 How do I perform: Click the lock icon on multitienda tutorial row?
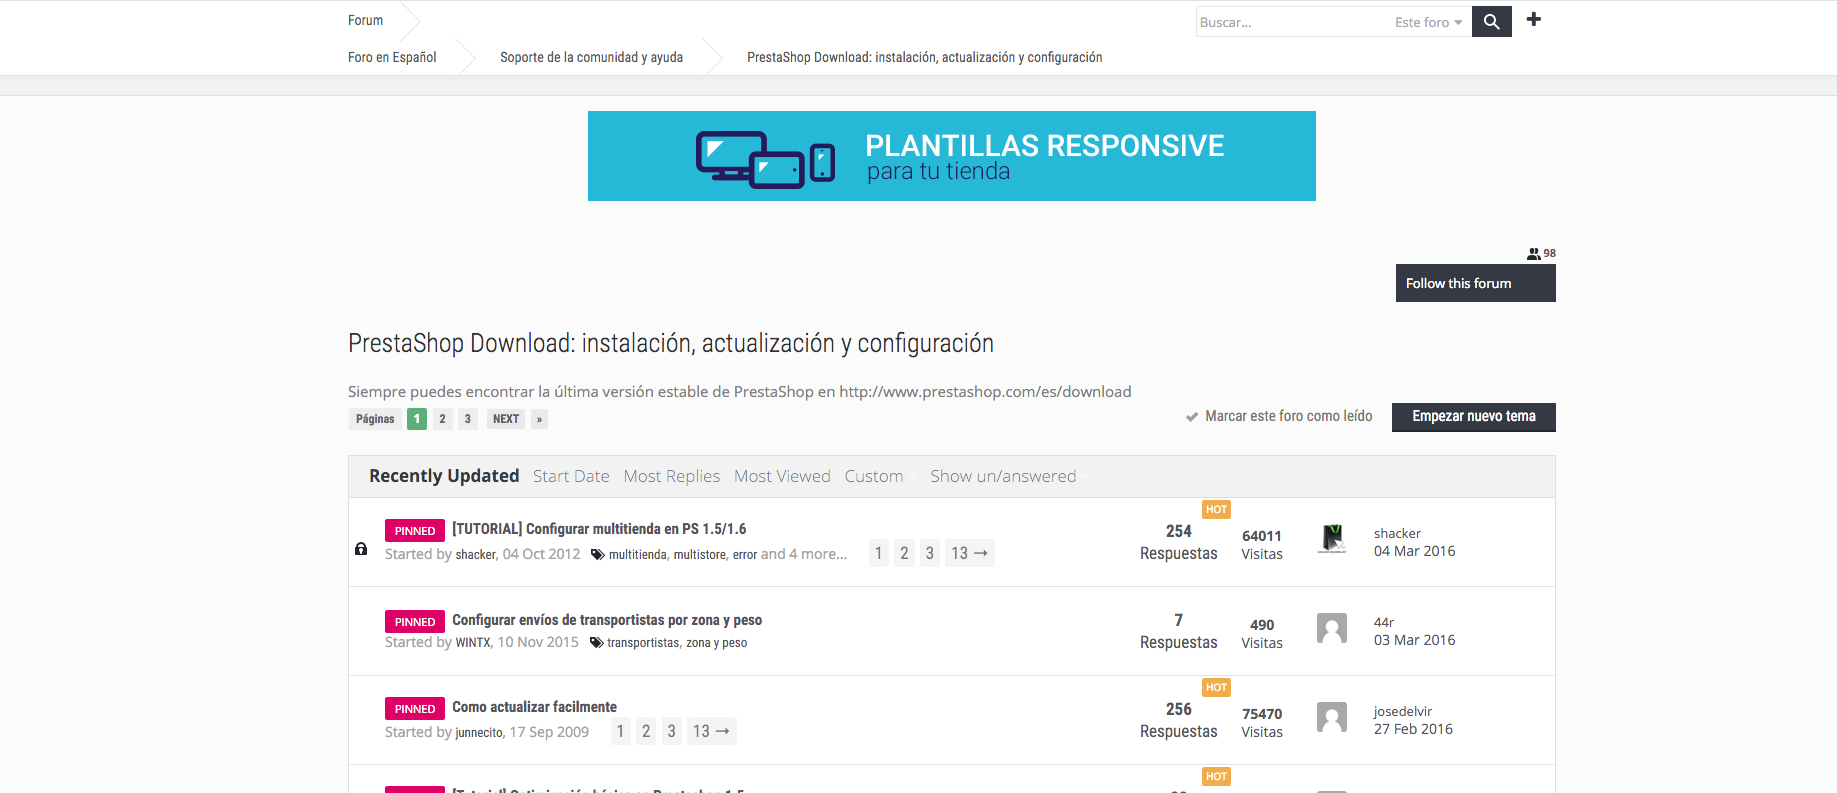click(361, 549)
